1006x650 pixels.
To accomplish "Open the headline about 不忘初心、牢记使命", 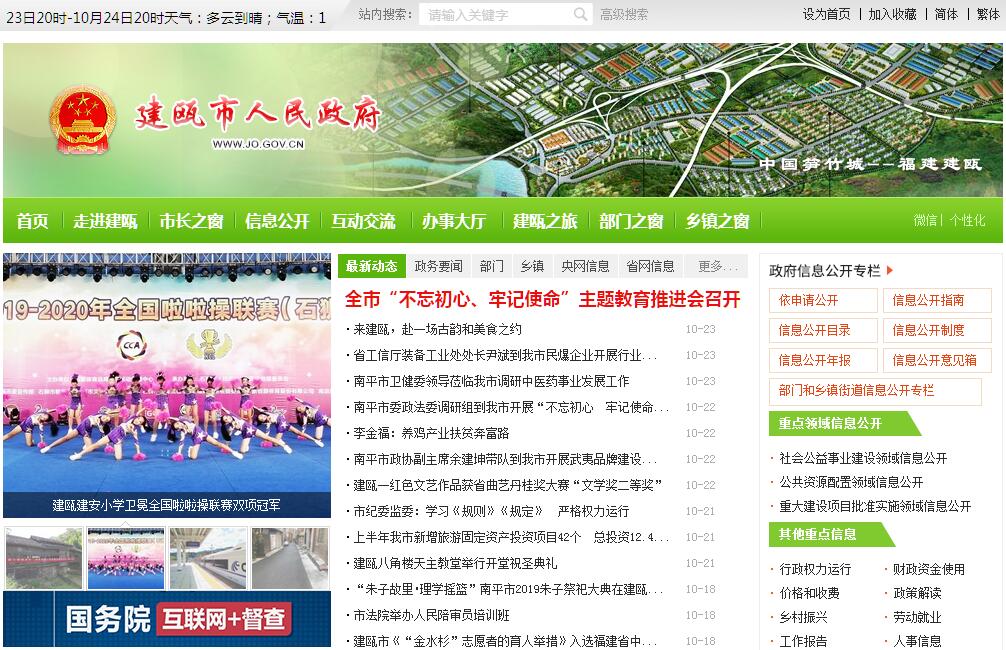I will (x=542, y=299).
